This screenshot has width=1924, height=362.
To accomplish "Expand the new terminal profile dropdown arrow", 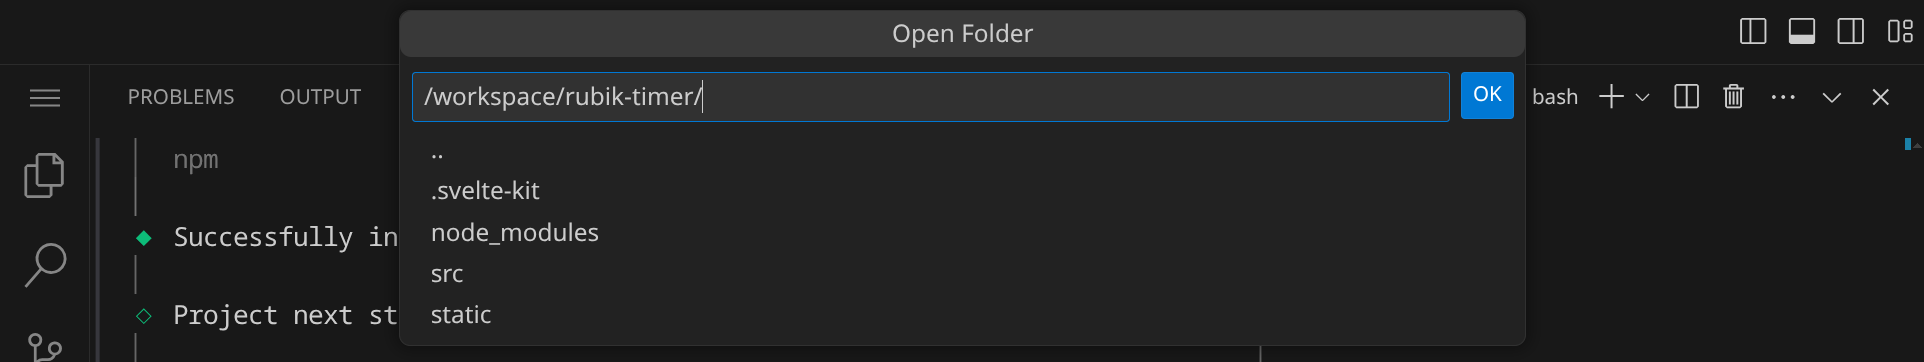I will pos(1642,97).
